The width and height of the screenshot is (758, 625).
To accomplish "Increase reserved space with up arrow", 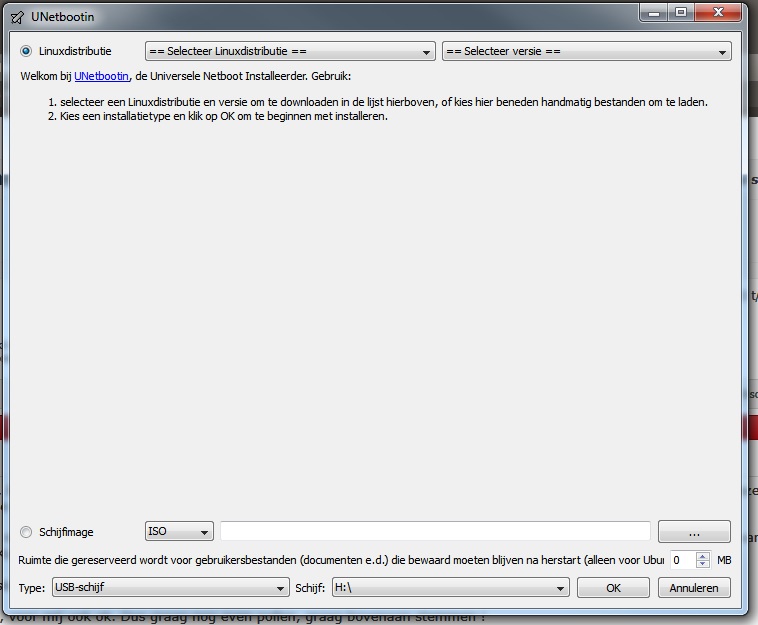I will coord(702,556).
